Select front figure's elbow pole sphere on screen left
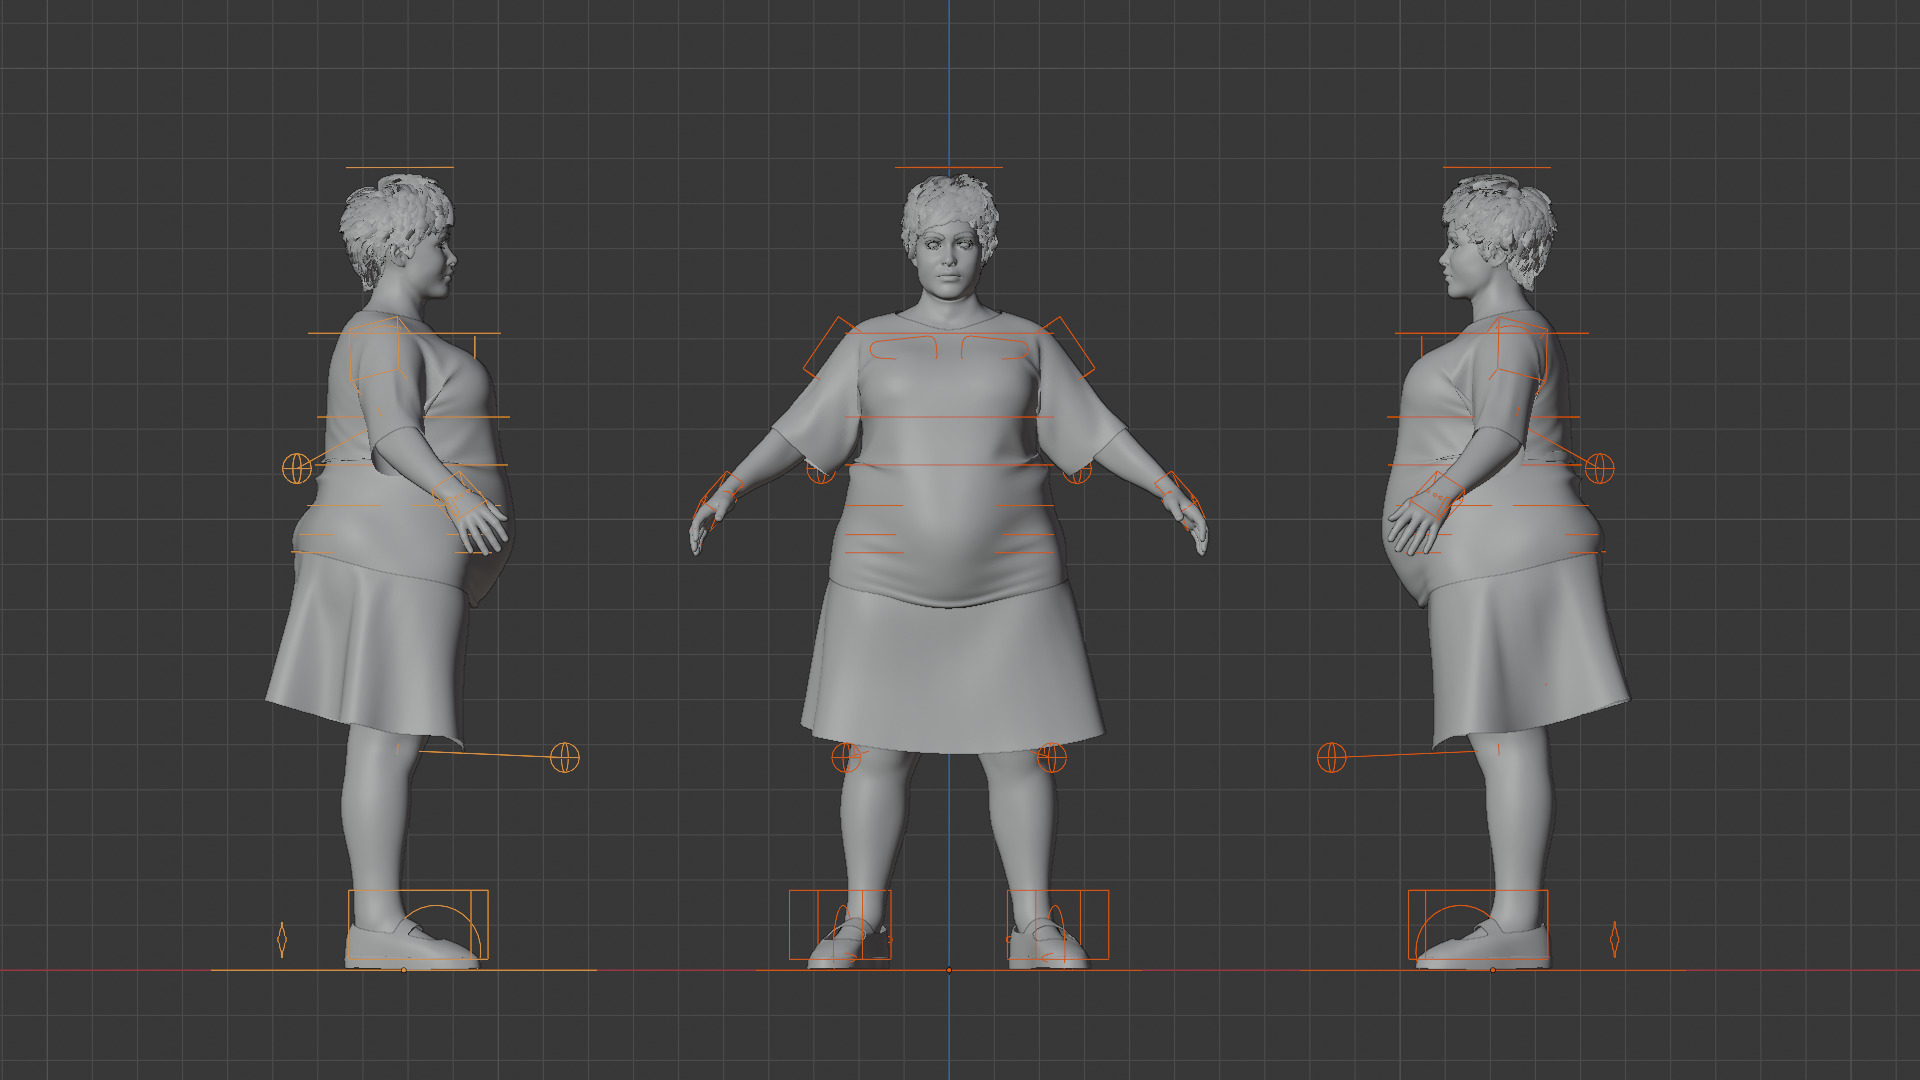This screenshot has width=1920, height=1080. coord(821,471)
